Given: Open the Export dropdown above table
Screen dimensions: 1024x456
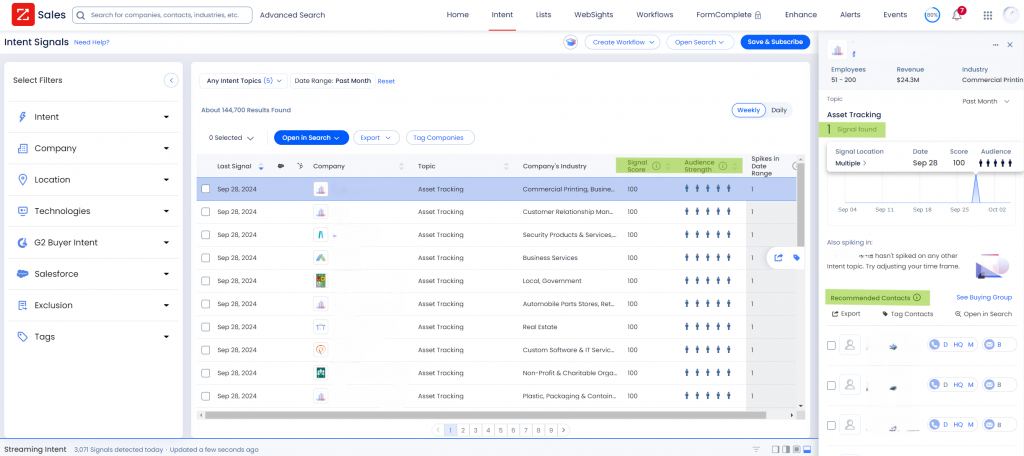Looking at the screenshot, I should 376,138.
